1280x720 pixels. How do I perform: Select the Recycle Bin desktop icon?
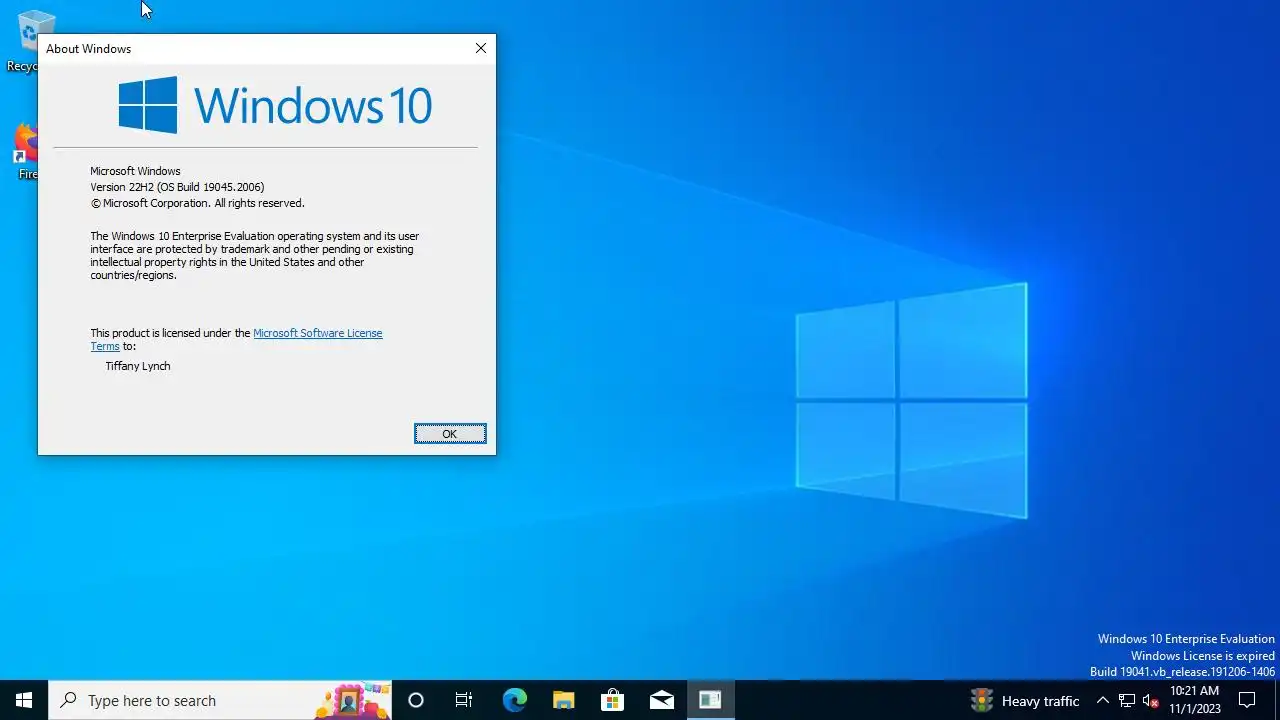tap(22, 40)
